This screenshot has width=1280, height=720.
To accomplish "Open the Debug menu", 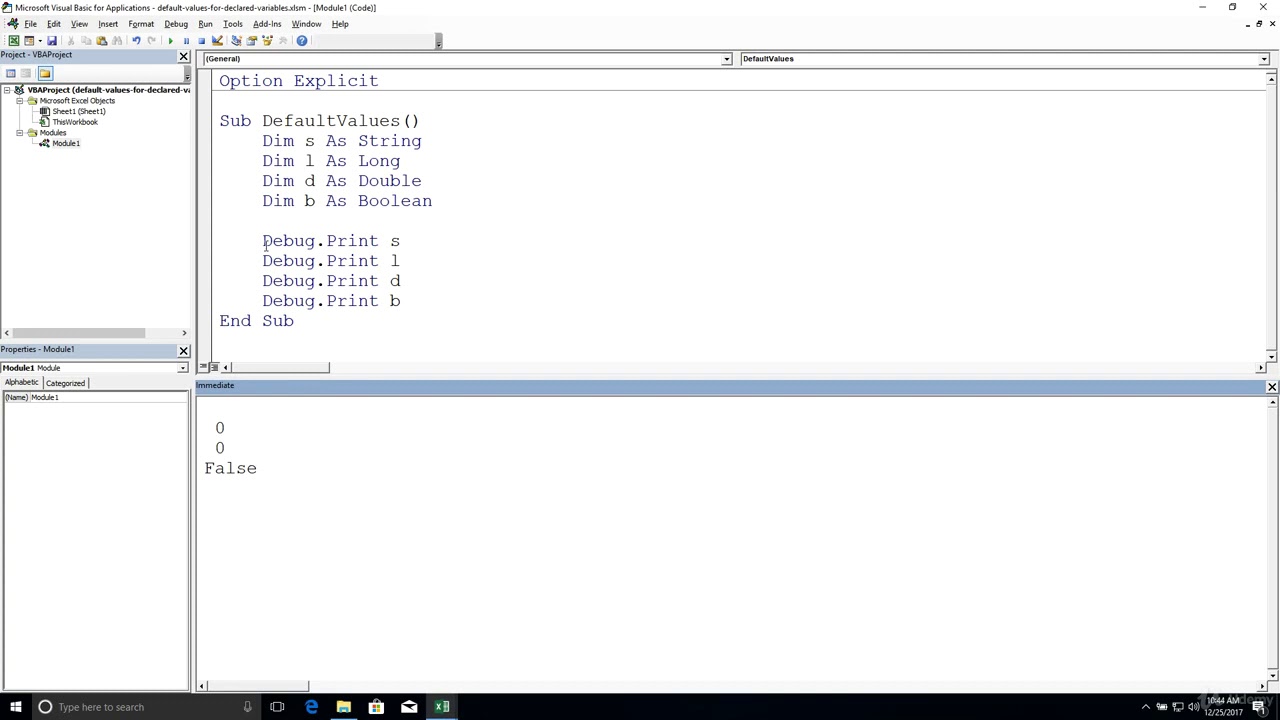I will 176,24.
